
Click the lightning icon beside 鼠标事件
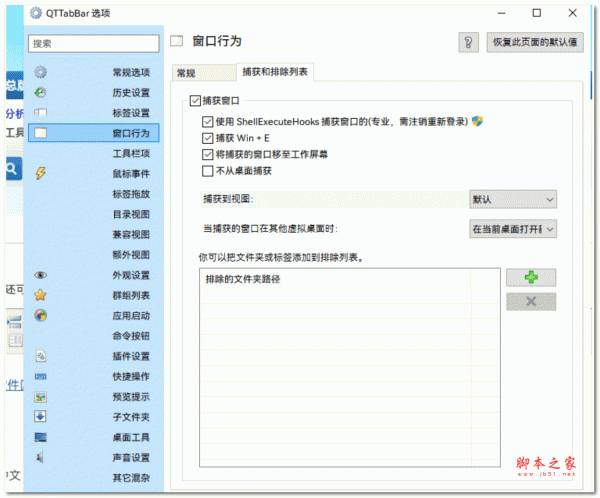point(41,173)
